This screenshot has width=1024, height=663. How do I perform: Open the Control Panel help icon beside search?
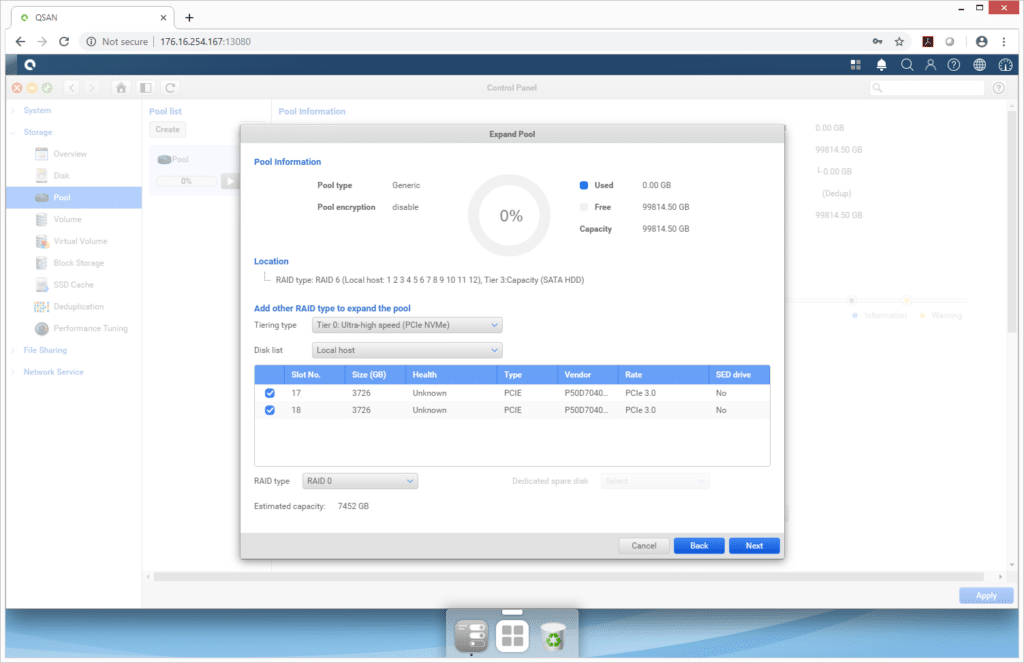pyautogui.click(x=999, y=88)
